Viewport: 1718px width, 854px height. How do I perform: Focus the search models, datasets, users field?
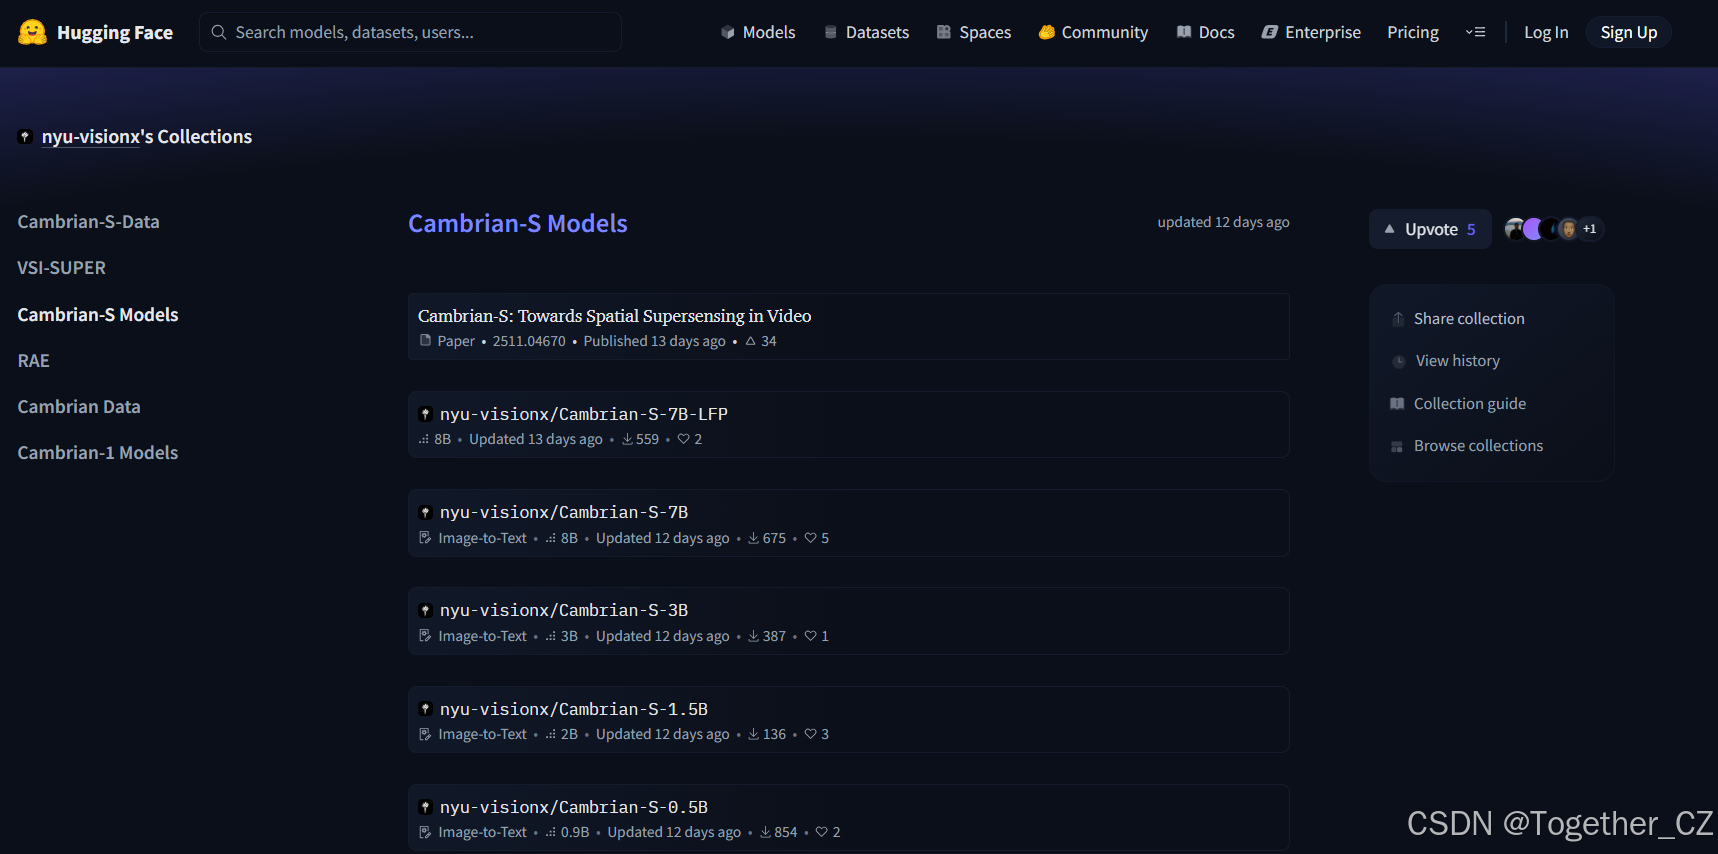tap(410, 32)
